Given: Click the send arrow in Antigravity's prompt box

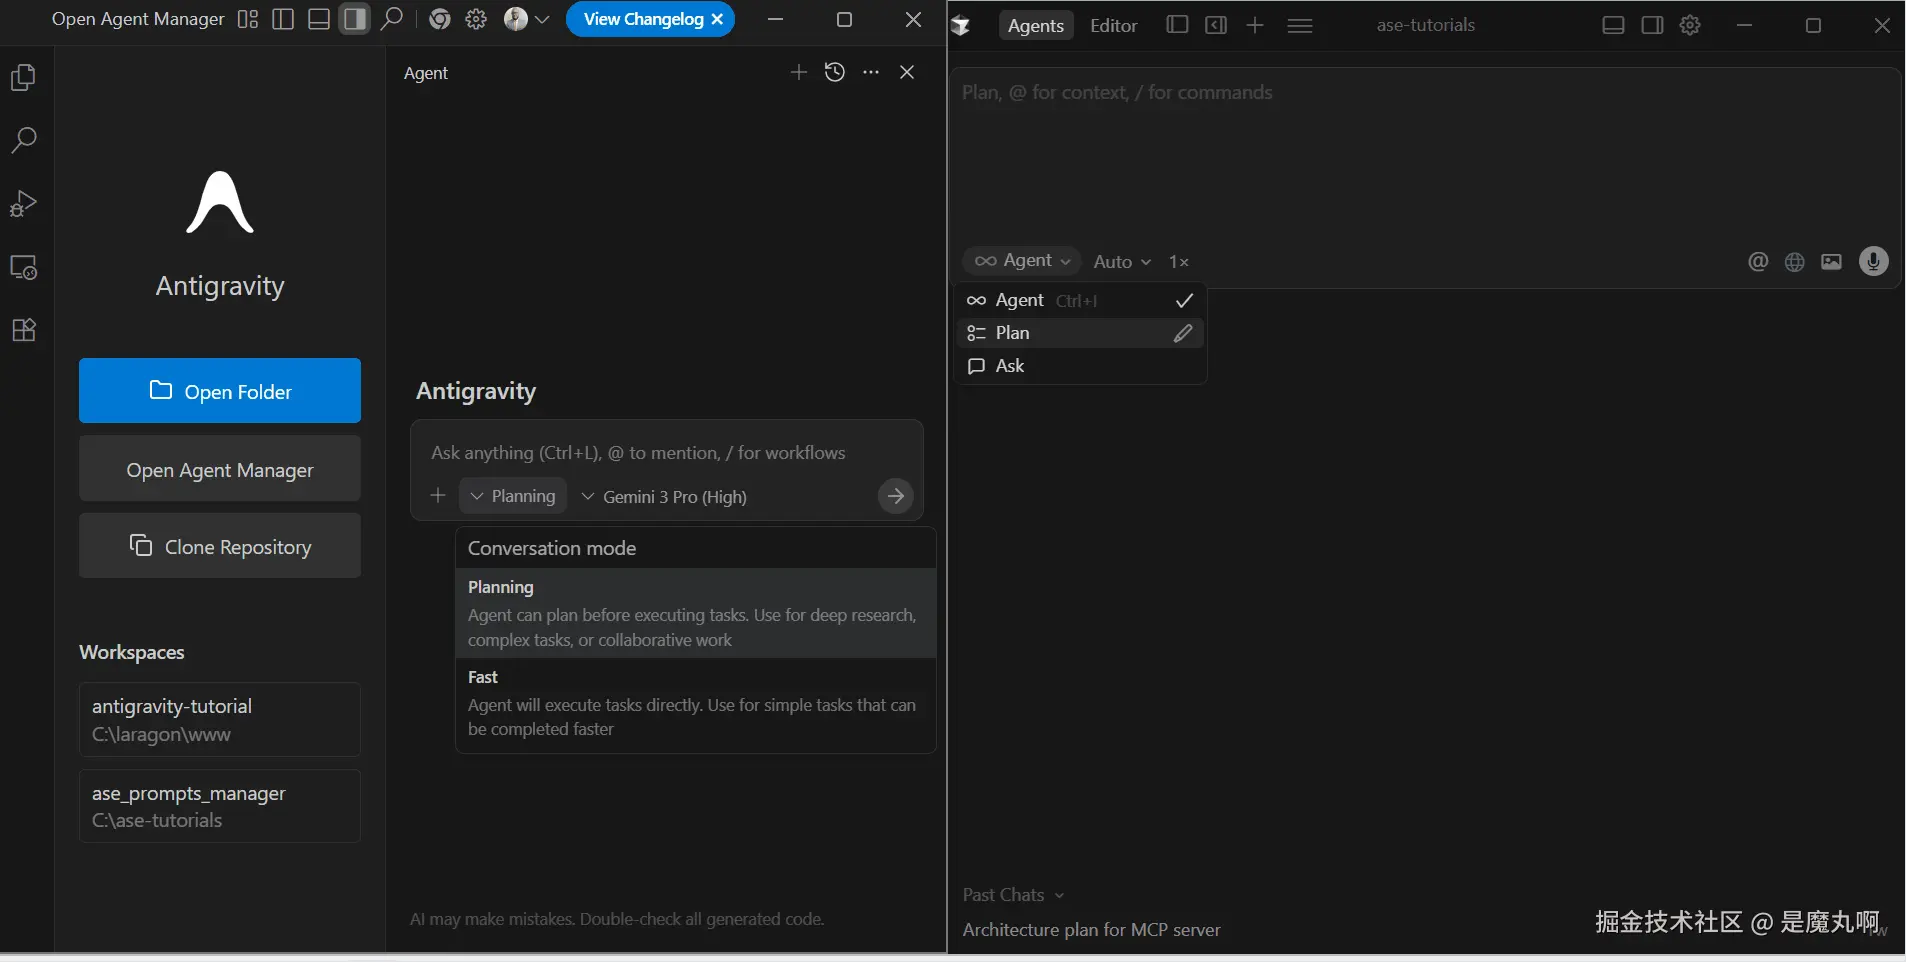Looking at the screenshot, I should coord(895,496).
